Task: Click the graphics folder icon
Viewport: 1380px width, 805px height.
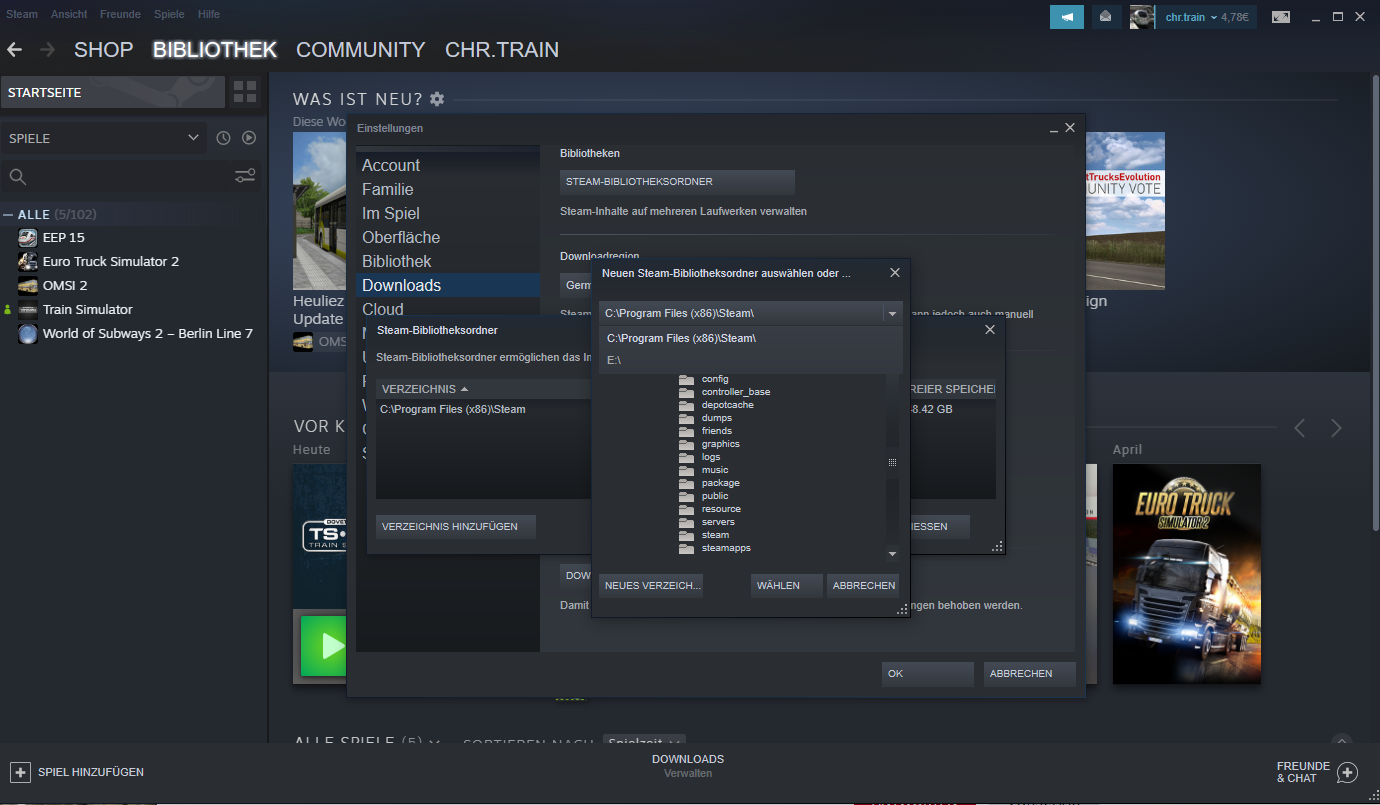Action: (x=686, y=444)
